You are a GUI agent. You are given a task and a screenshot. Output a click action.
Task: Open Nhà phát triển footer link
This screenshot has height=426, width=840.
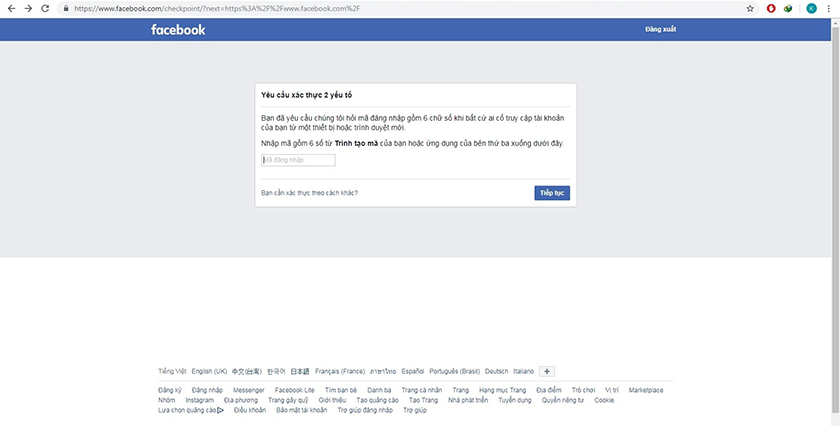tap(468, 400)
